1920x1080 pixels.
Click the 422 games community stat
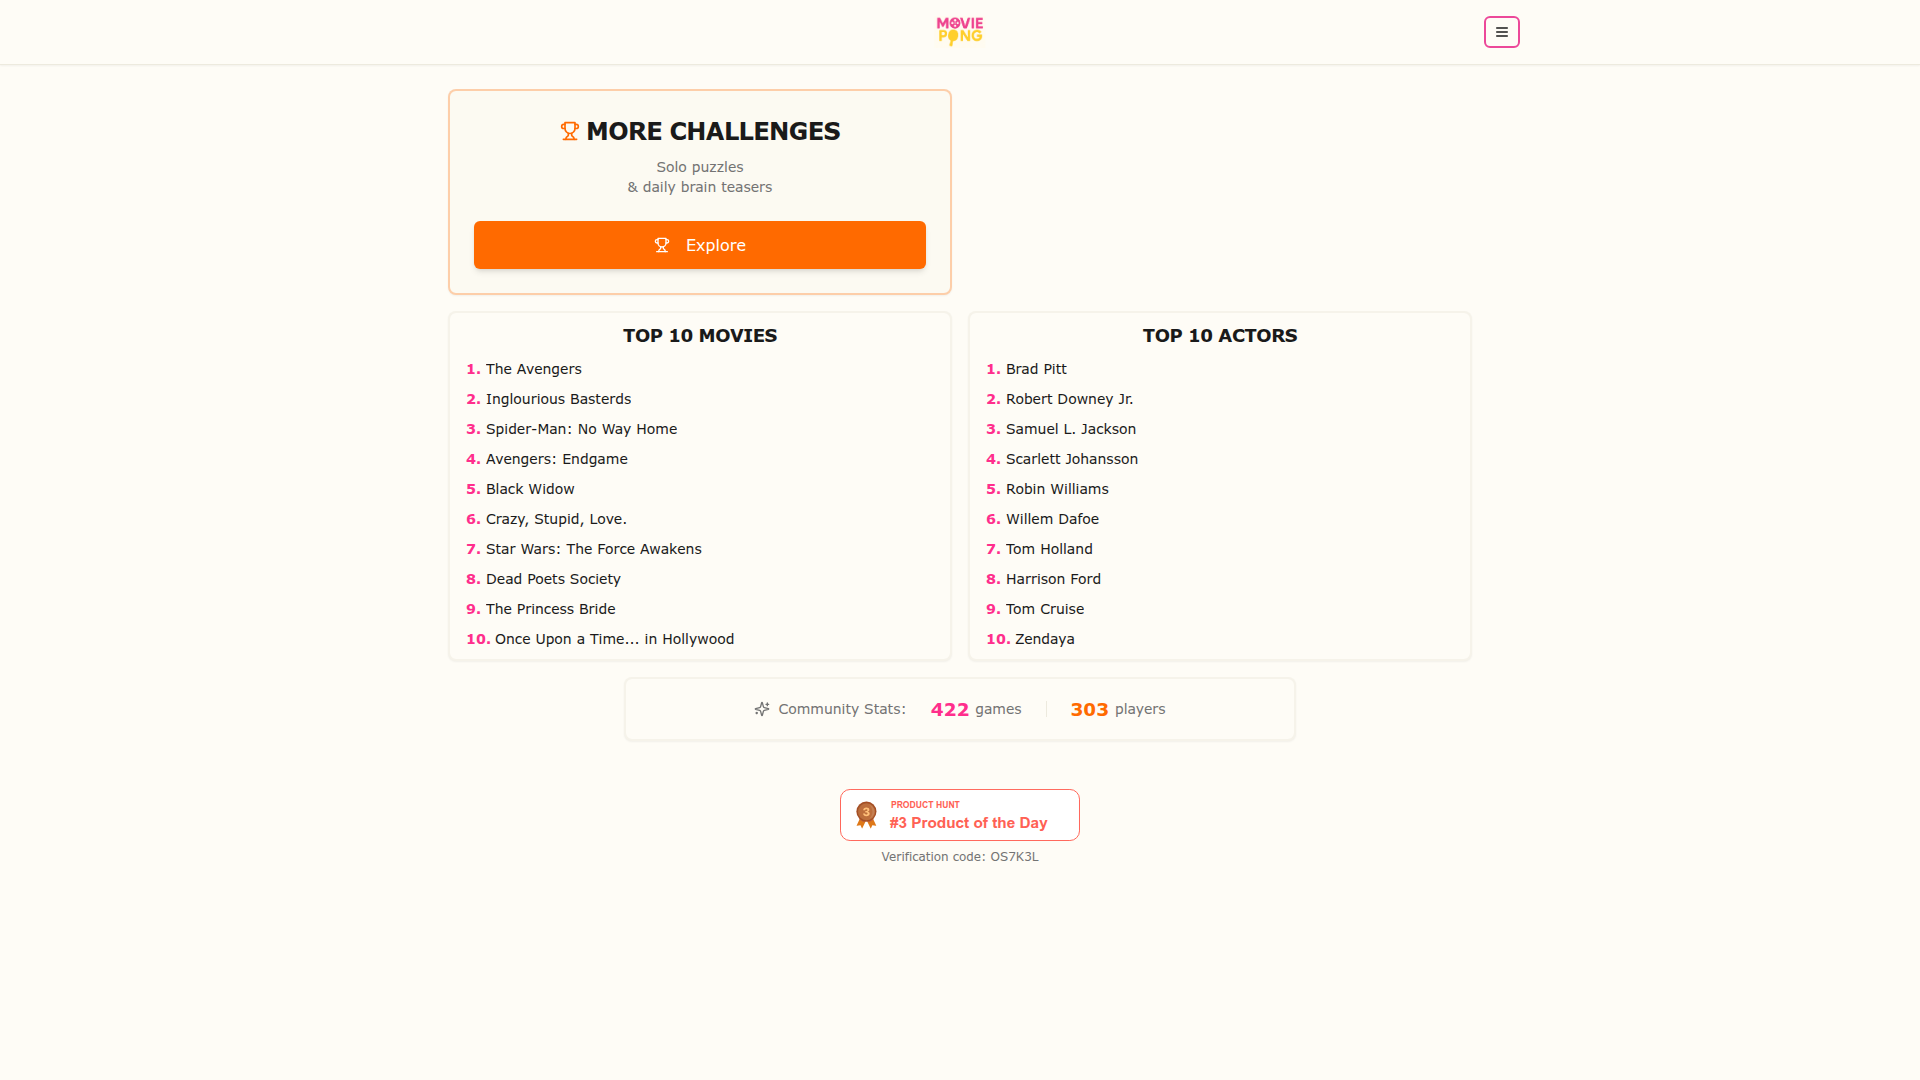point(975,709)
